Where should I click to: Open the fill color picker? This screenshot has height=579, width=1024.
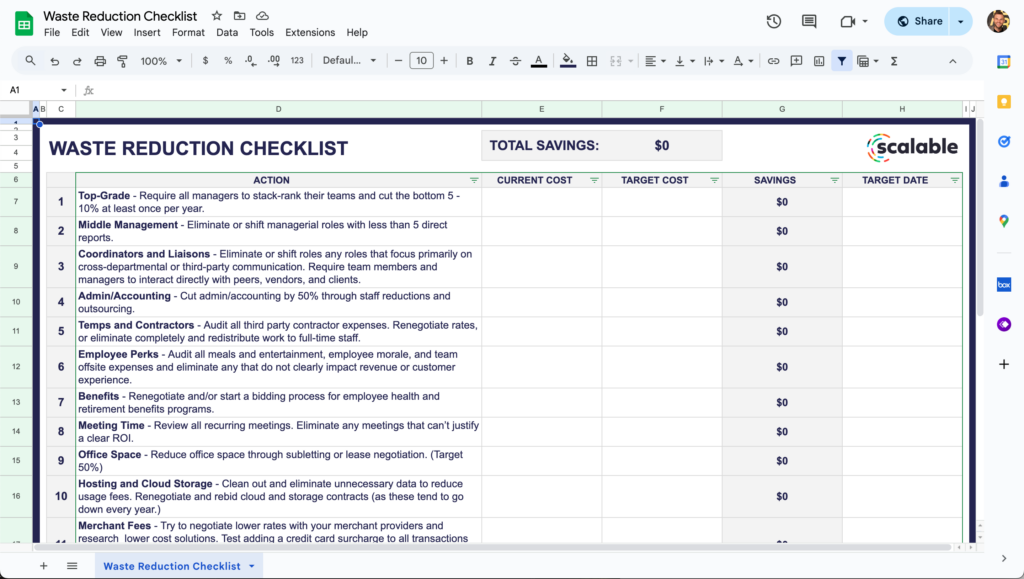[x=568, y=61]
